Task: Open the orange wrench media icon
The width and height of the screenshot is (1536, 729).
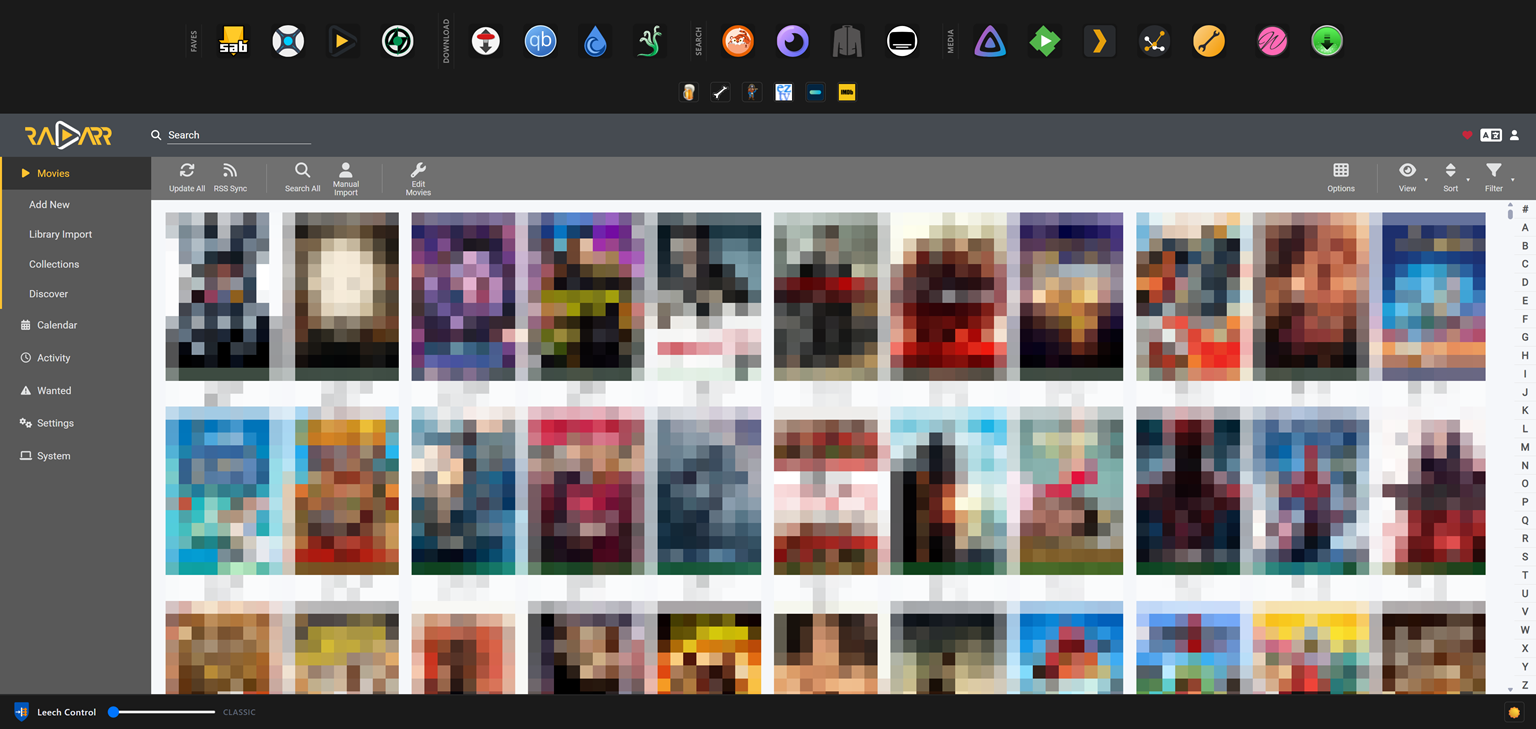Action: click(x=1209, y=41)
